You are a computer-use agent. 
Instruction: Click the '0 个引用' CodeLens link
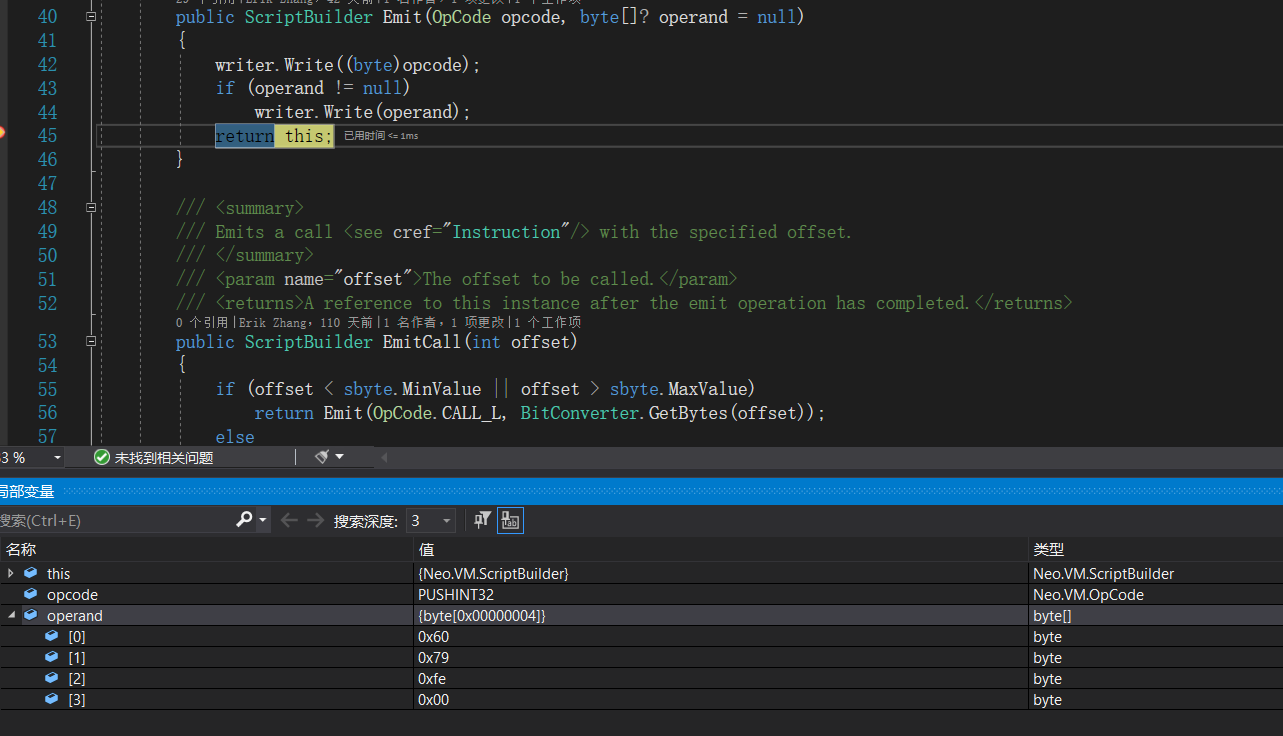pyautogui.click(x=203, y=323)
